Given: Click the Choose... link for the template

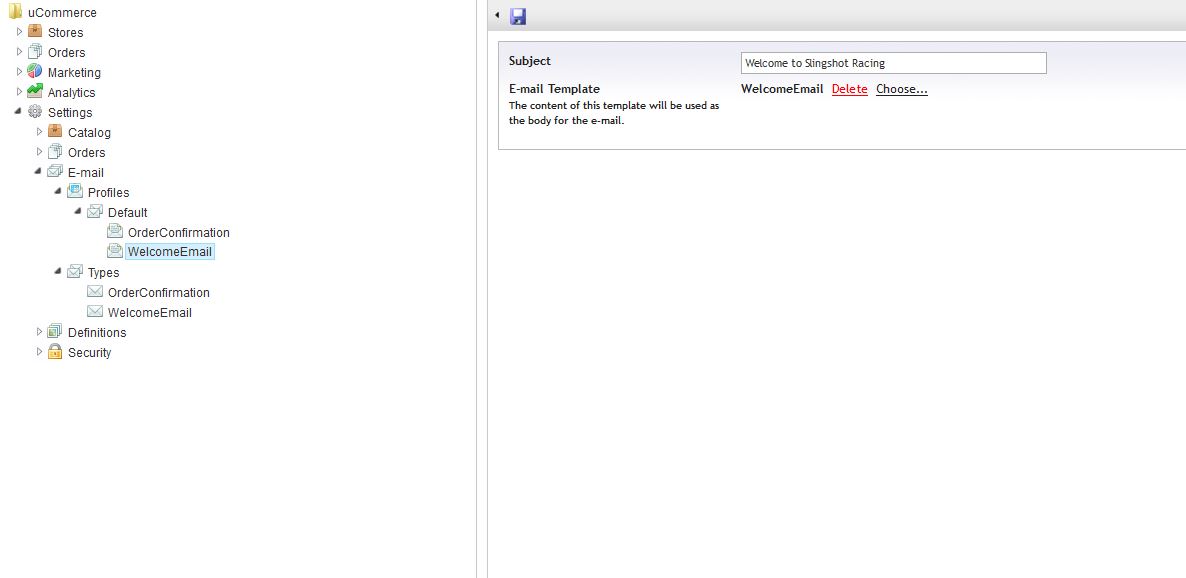Looking at the screenshot, I should click(x=902, y=89).
